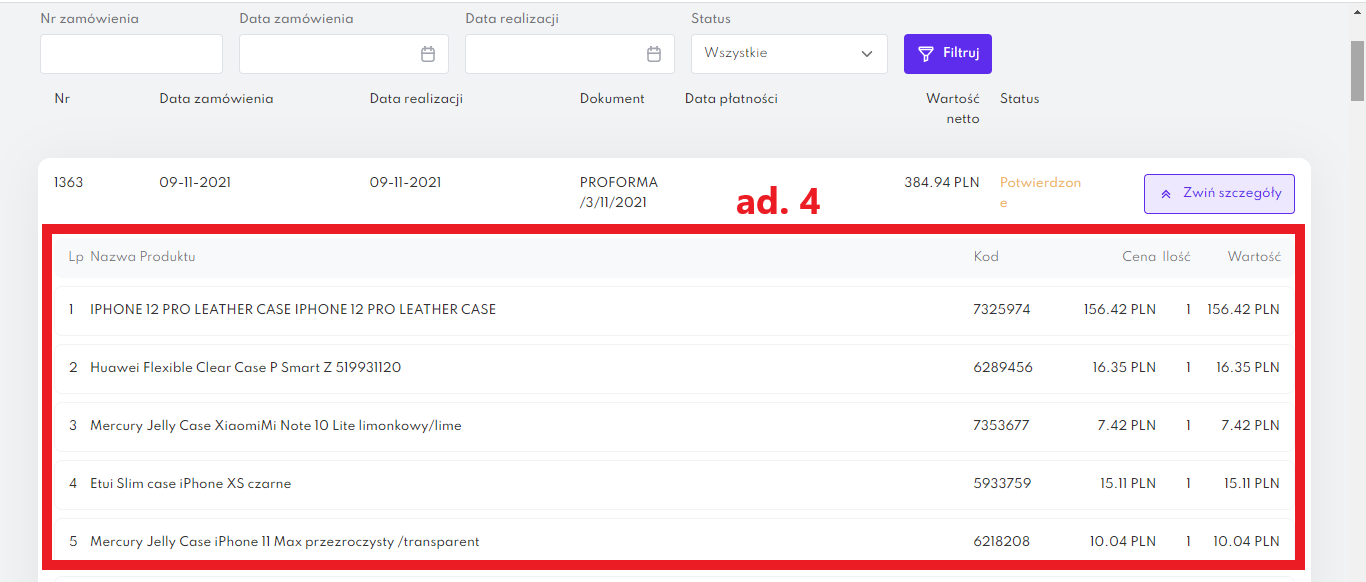Click the Potwierdzone status label
This screenshot has width=1366, height=582.
pos(1040,192)
